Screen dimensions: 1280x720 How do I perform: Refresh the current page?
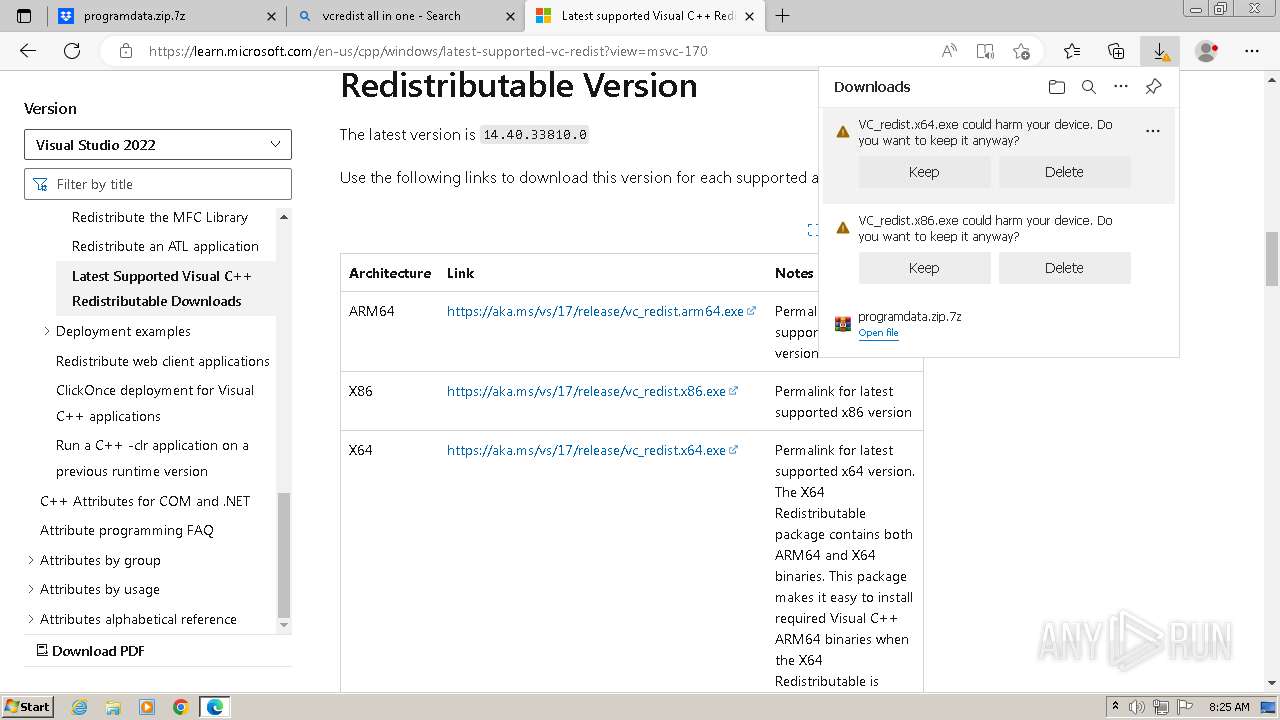pos(72,51)
